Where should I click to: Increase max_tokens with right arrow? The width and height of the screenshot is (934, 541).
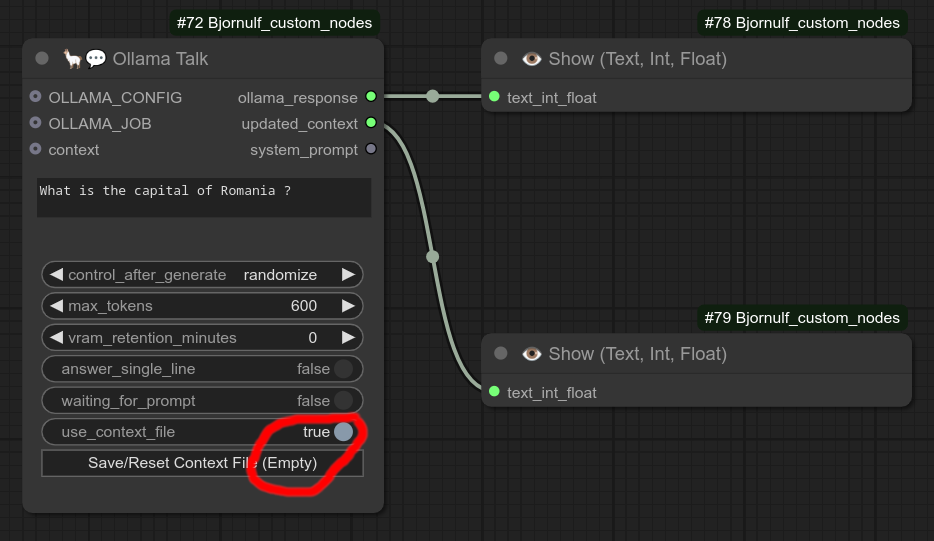point(348,306)
